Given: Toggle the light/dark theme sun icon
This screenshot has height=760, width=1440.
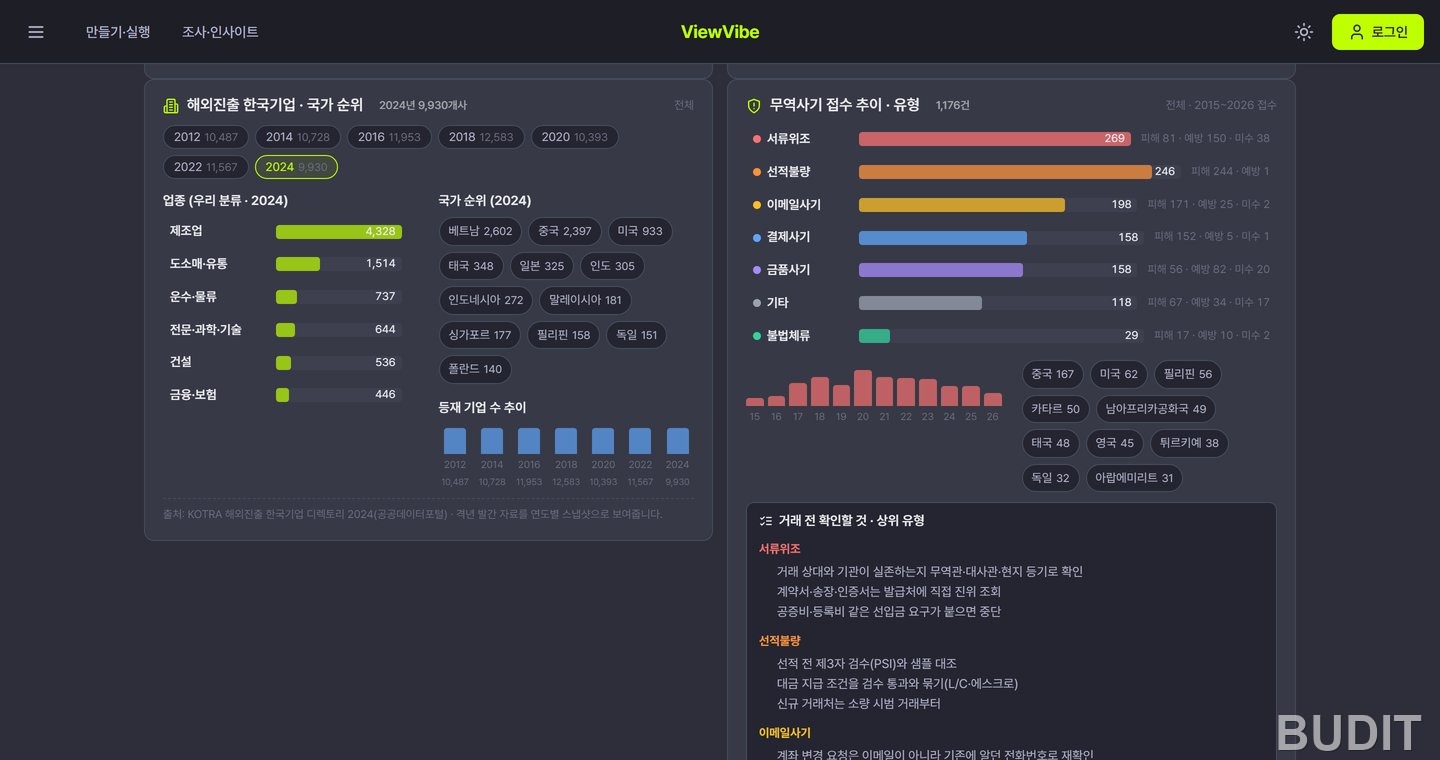Looking at the screenshot, I should coord(1303,32).
